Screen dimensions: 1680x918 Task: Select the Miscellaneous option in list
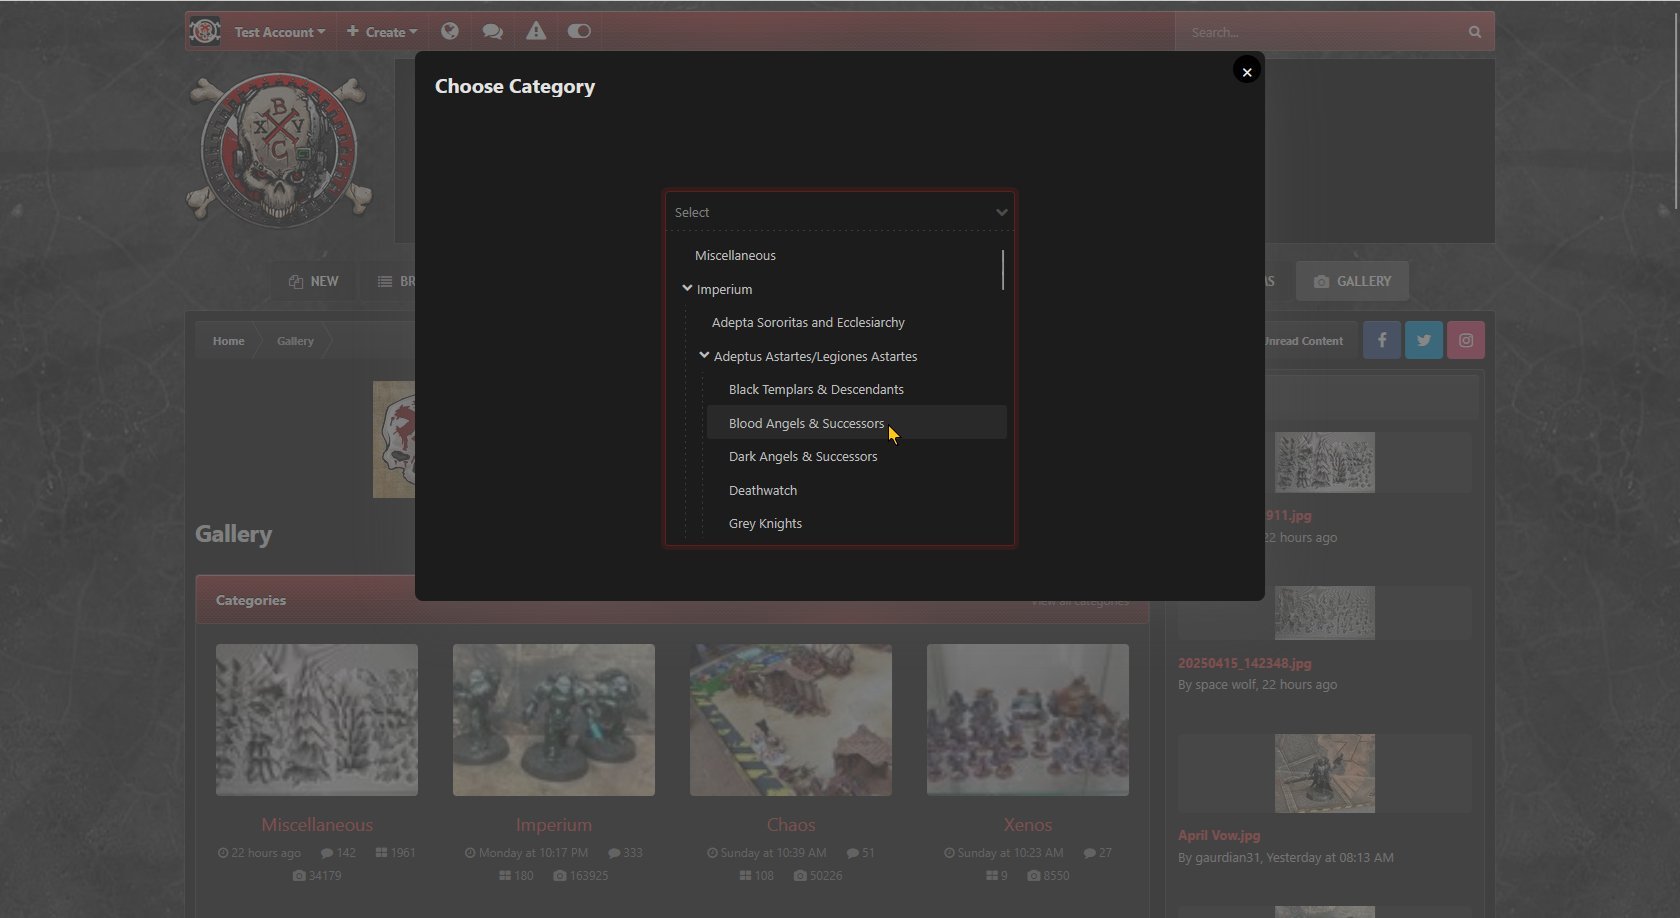coord(735,255)
